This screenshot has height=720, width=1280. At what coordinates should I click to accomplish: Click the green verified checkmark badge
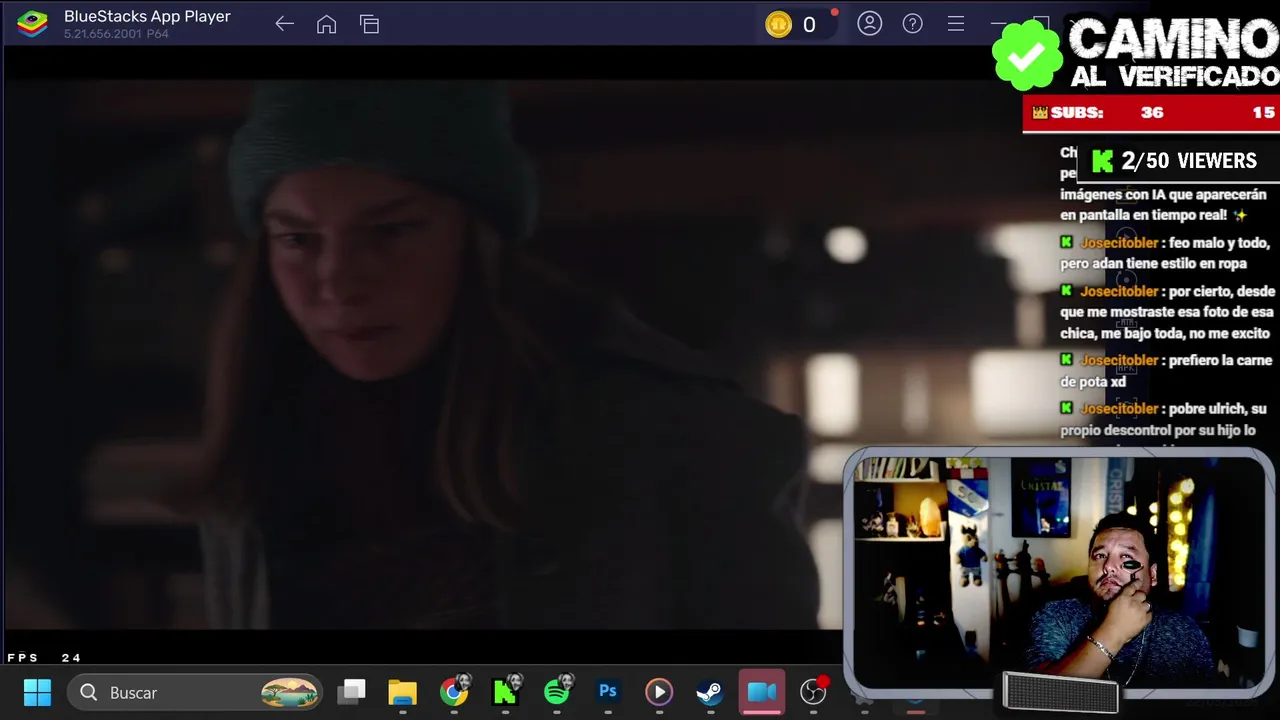click(1027, 55)
